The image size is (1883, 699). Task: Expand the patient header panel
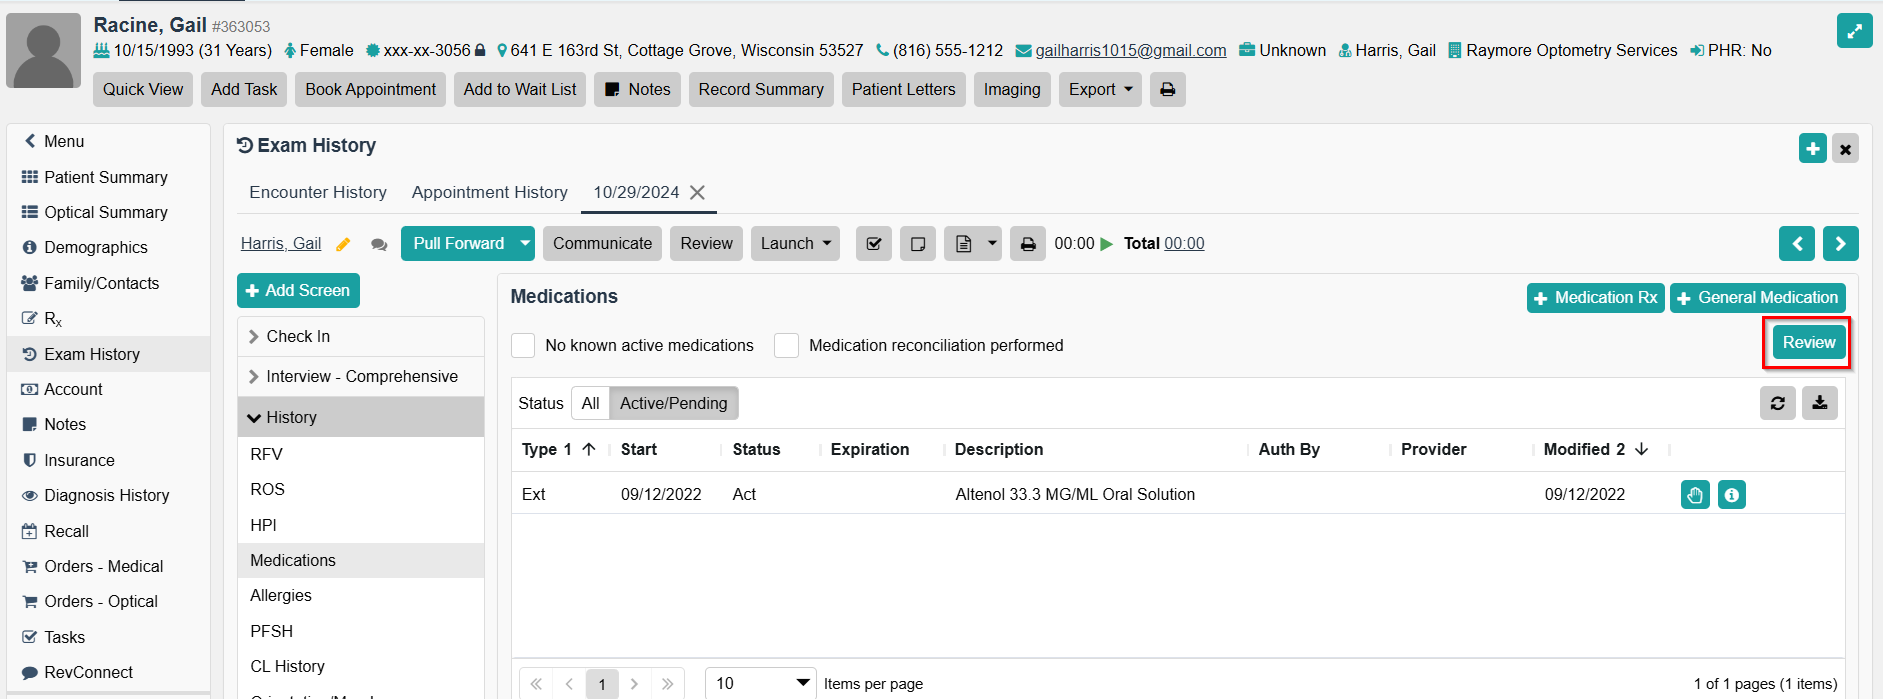1854,31
